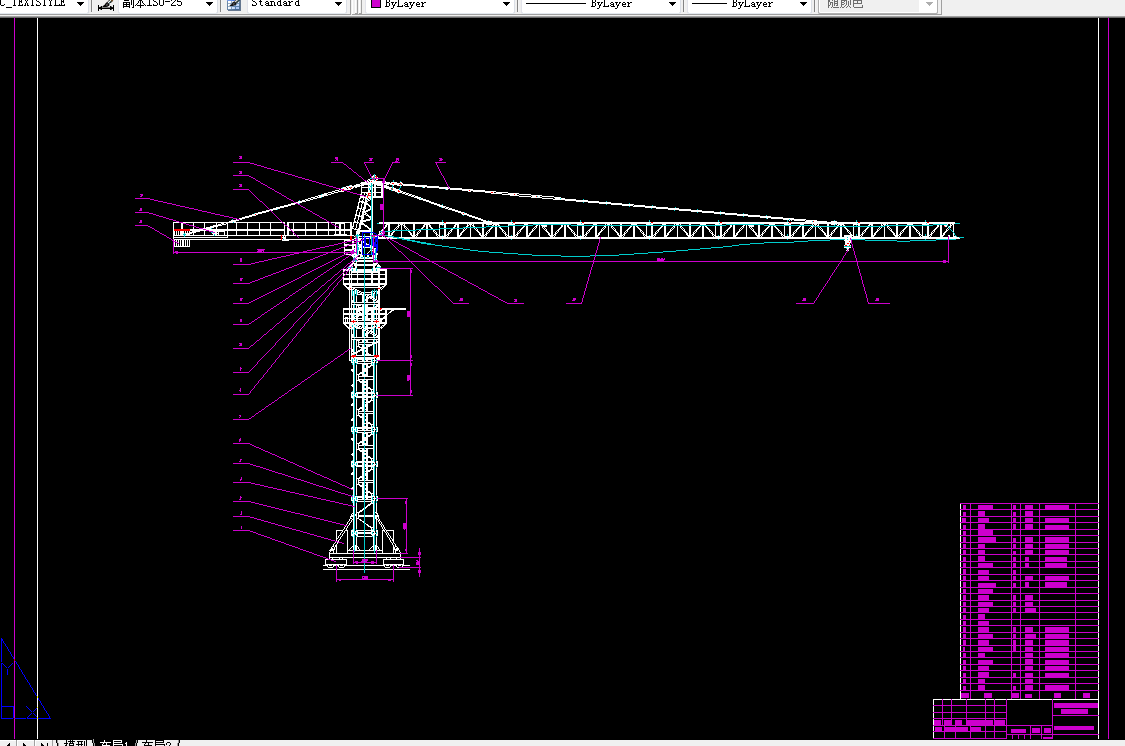This screenshot has height=746, width=1125.
Task: Open the ByLayer lineweight dropdown
Action: click(803, 4)
